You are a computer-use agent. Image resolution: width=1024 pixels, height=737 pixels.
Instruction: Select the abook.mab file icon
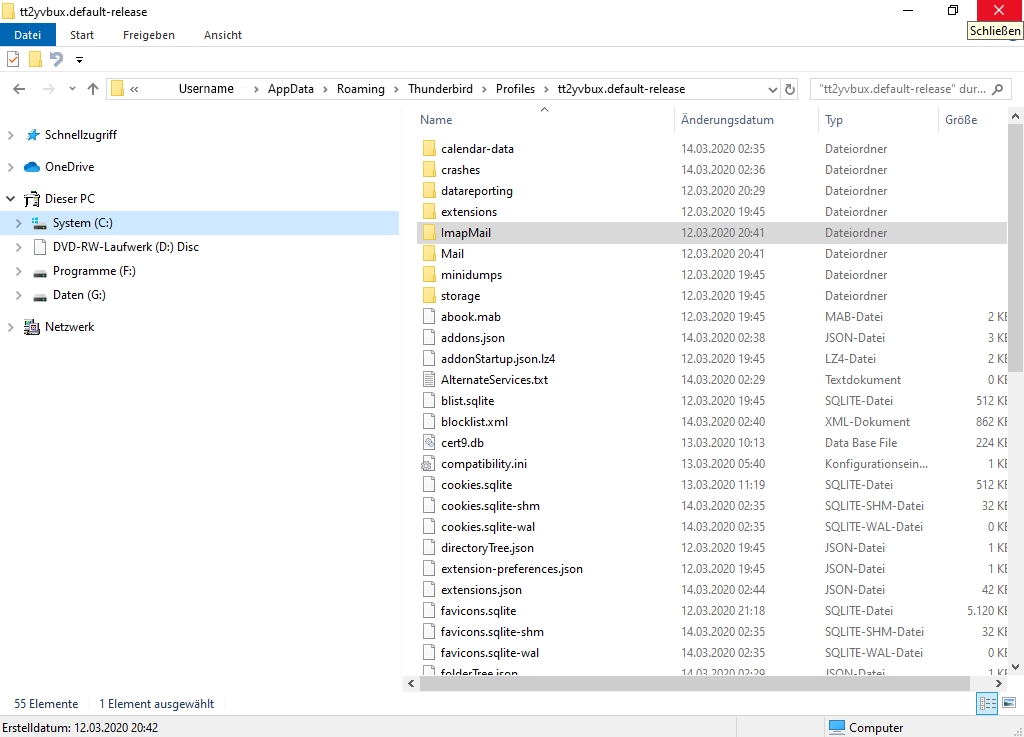429,317
